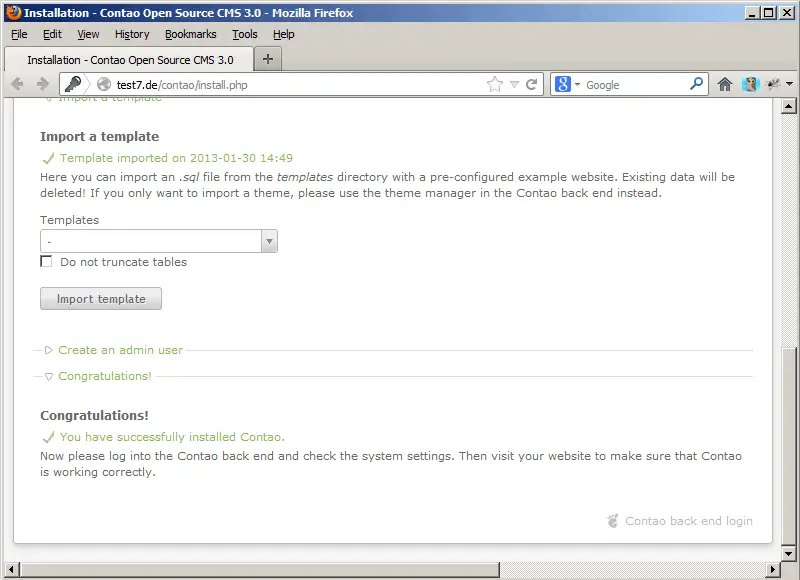
Task: Open a new tab with the plus button
Action: (268, 59)
